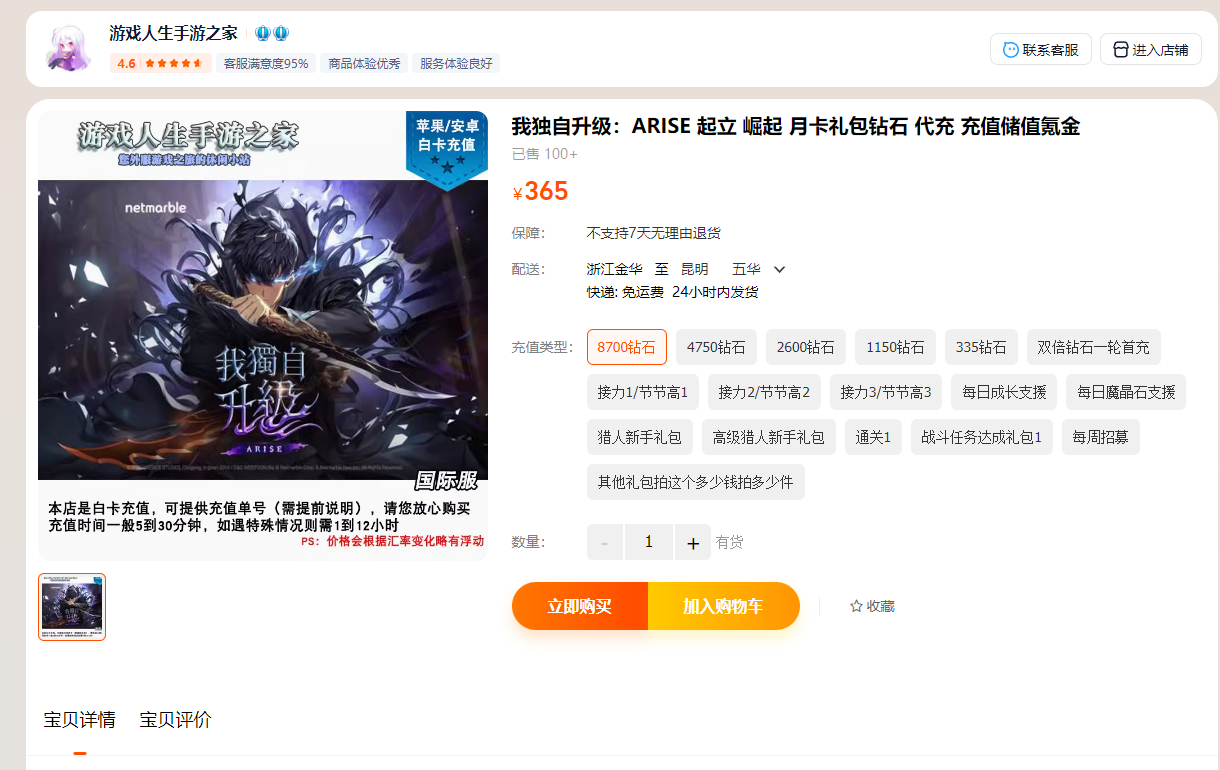This screenshot has height=770, width=1220.
Task: Decrease quantity with minus button
Action: 605,542
